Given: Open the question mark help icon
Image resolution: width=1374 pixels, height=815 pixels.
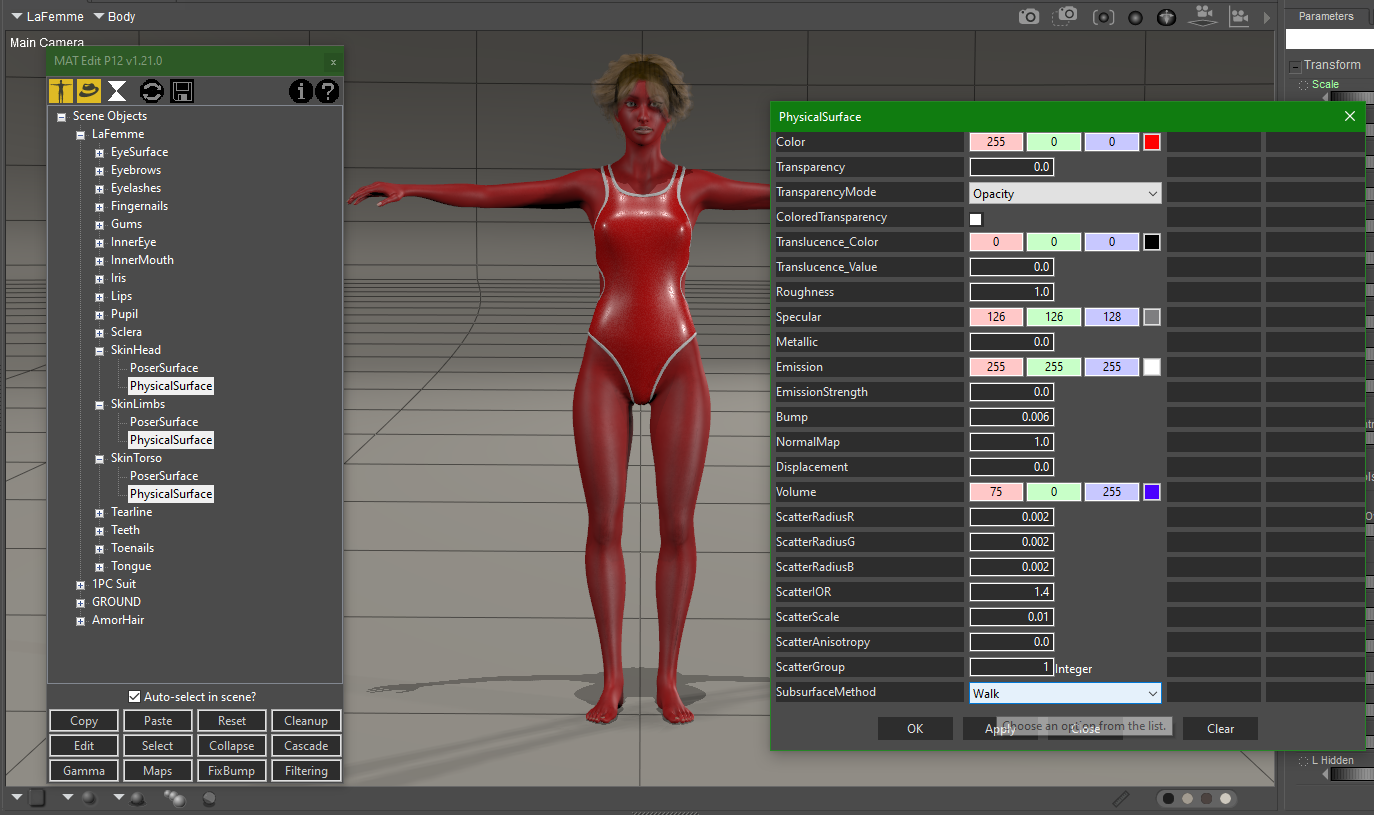Looking at the screenshot, I should click(x=327, y=91).
